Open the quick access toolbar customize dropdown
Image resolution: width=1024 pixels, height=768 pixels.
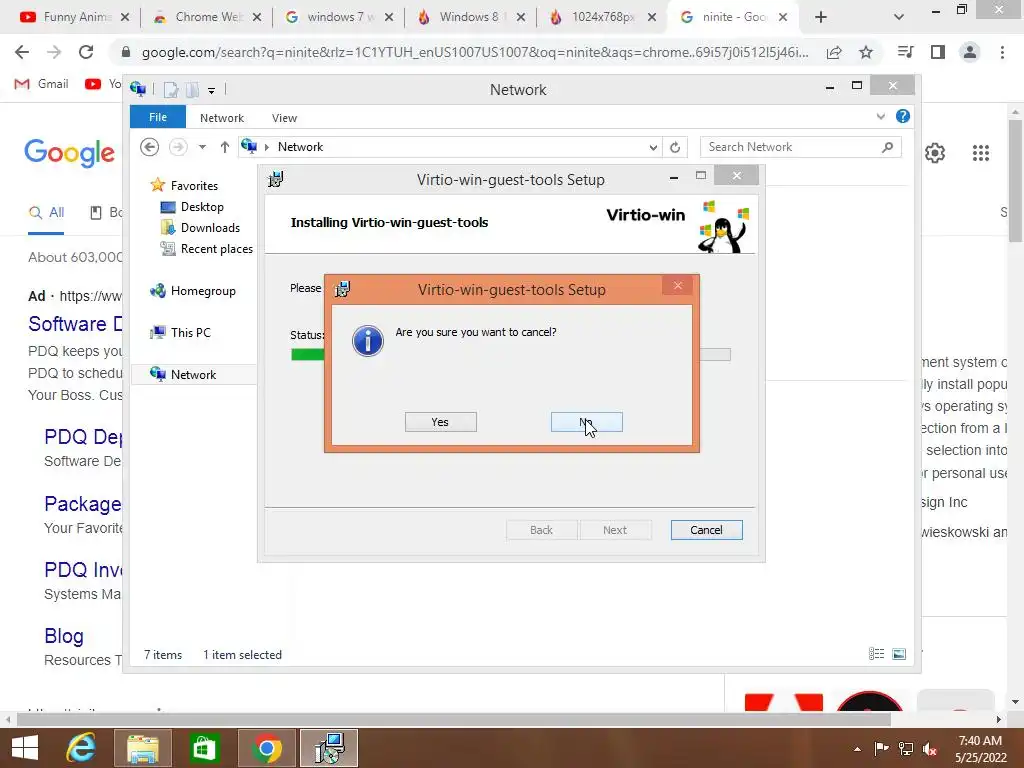[212, 90]
